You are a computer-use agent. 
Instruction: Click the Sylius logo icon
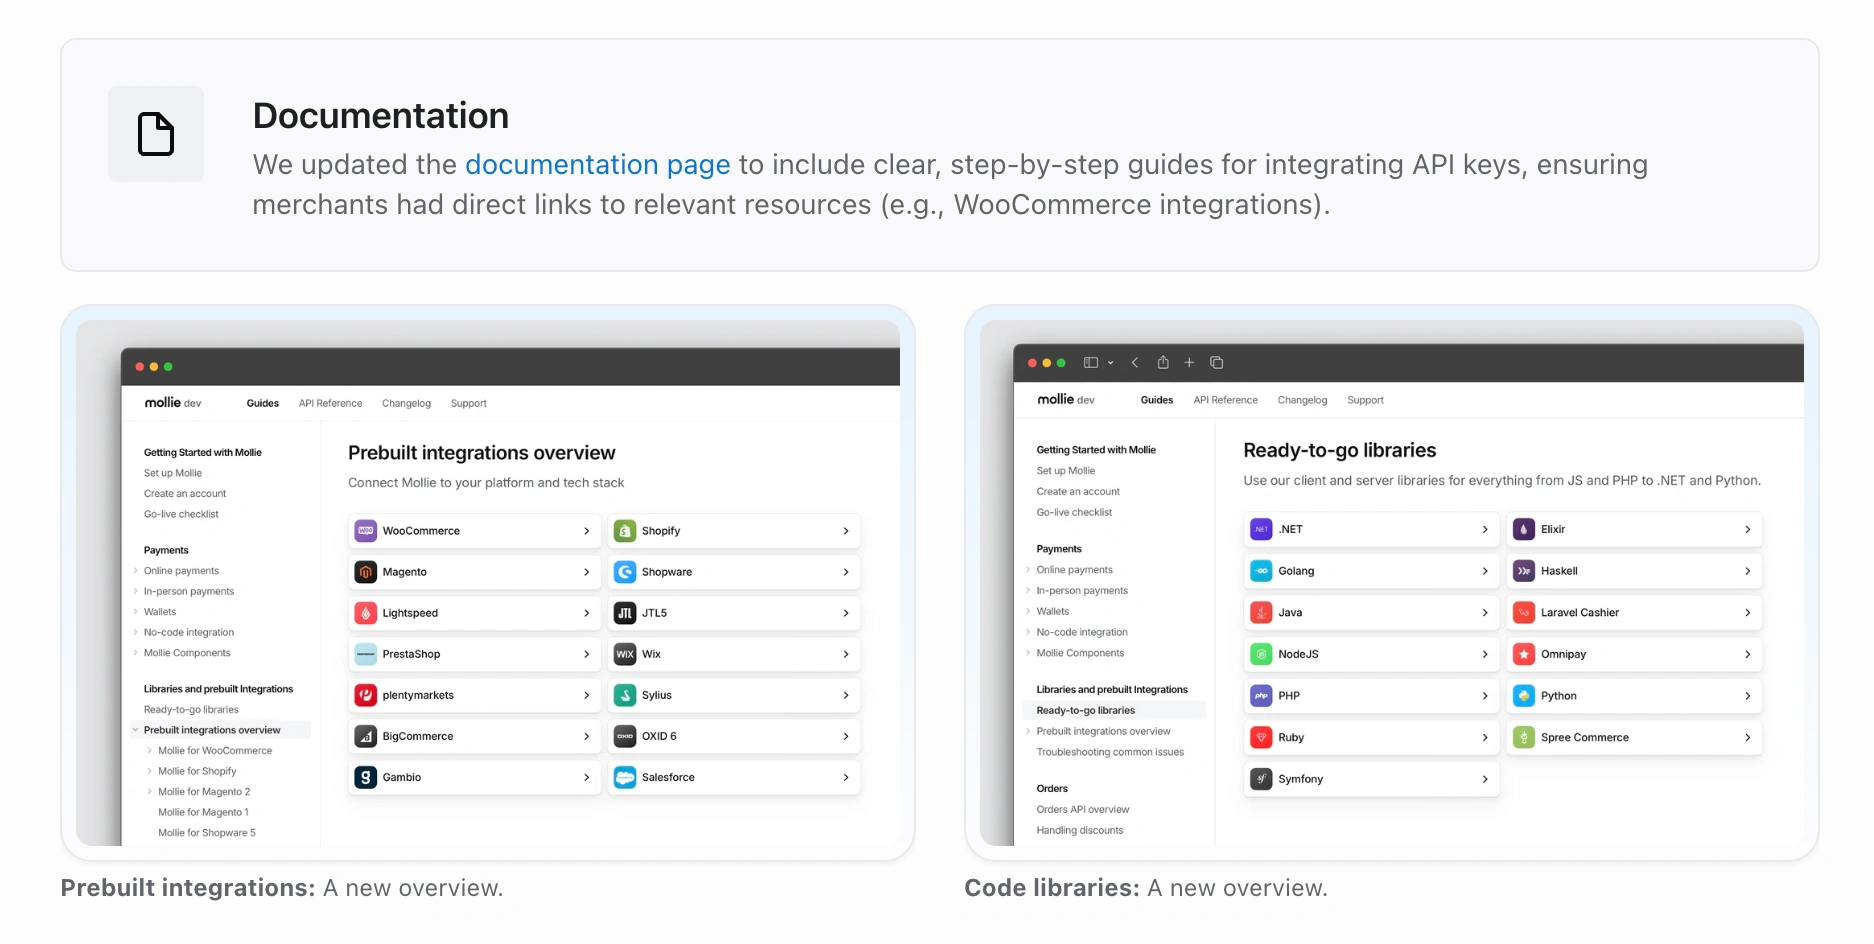625,695
